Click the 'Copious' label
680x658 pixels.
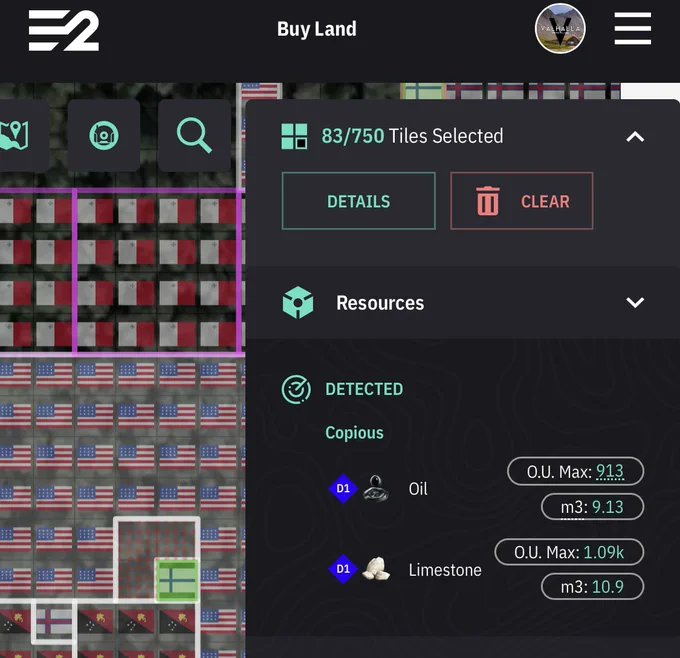[354, 433]
